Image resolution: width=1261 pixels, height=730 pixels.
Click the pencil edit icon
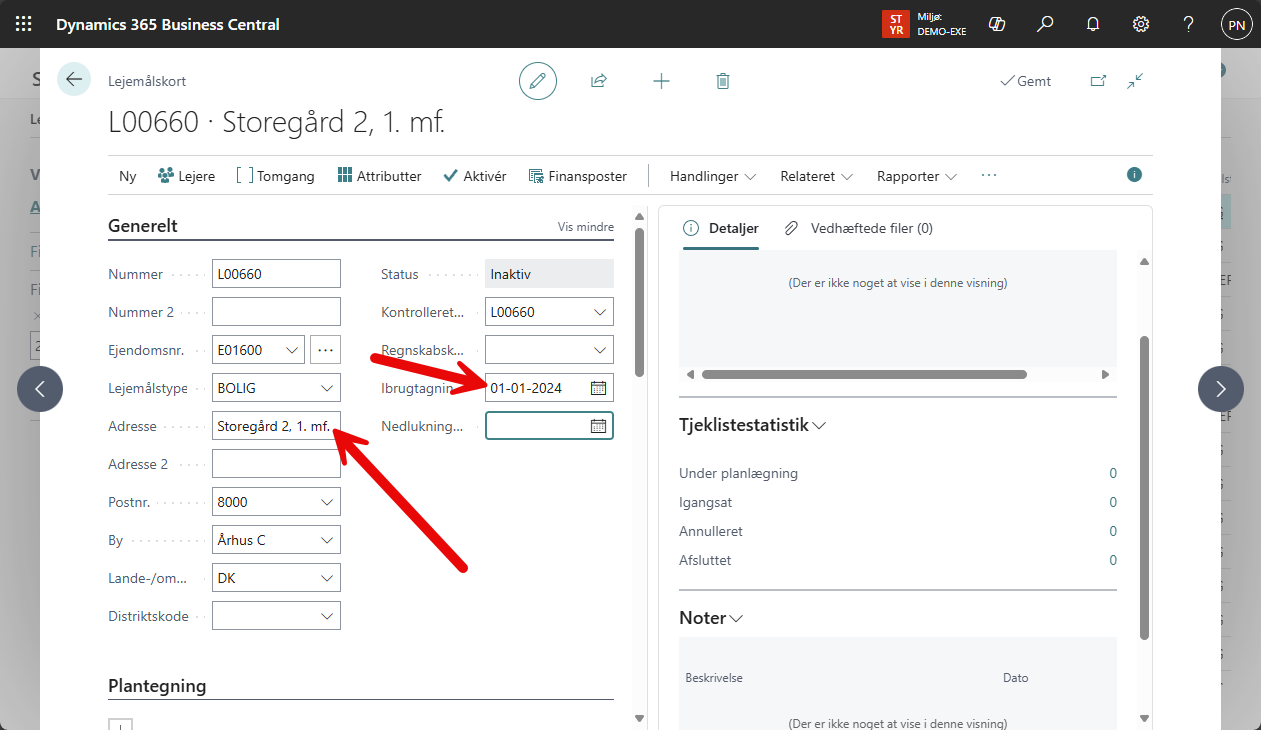(x=538, y=81)
